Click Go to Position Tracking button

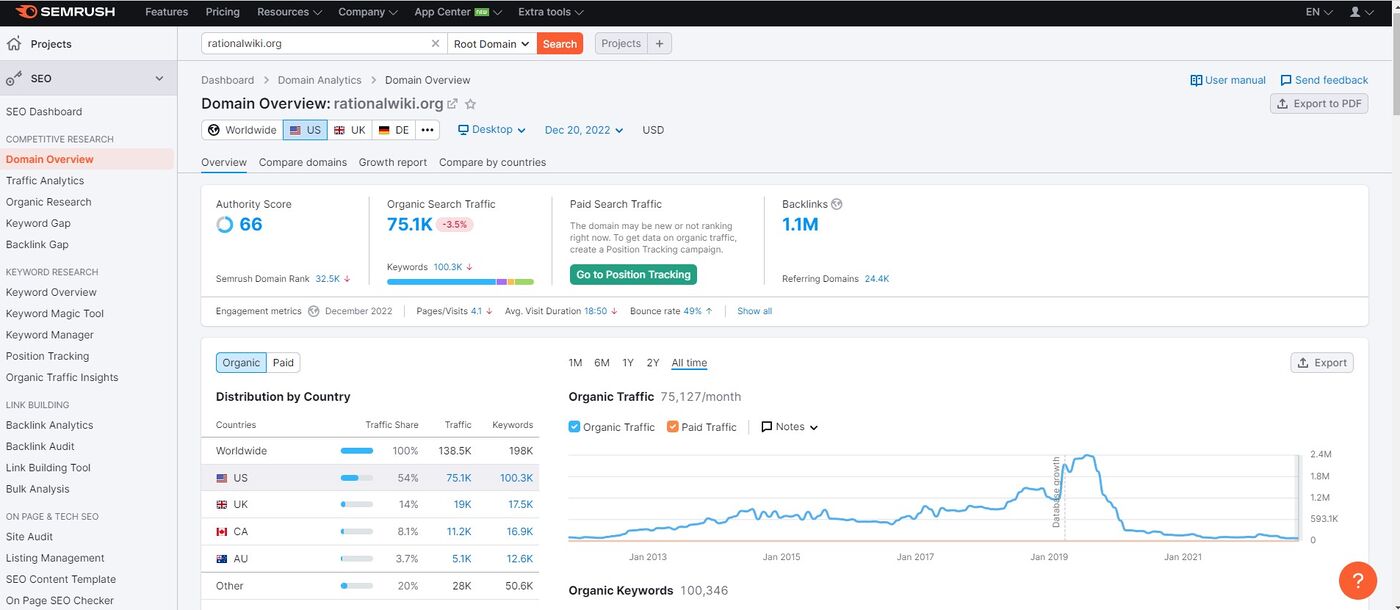point(633,275)
